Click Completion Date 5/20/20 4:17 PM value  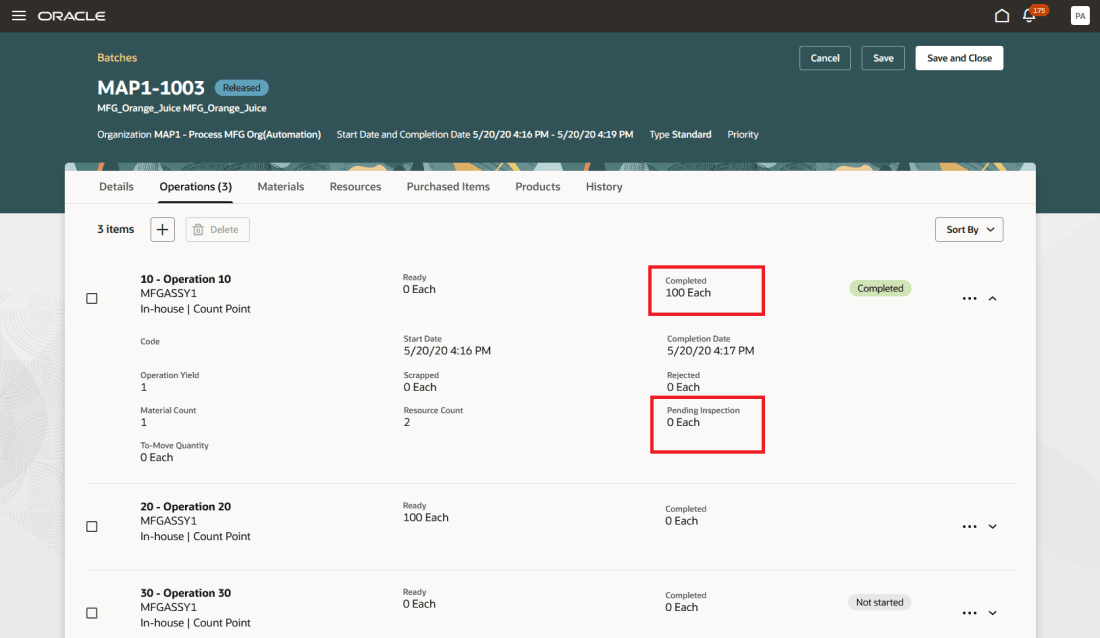coord(711,351)
